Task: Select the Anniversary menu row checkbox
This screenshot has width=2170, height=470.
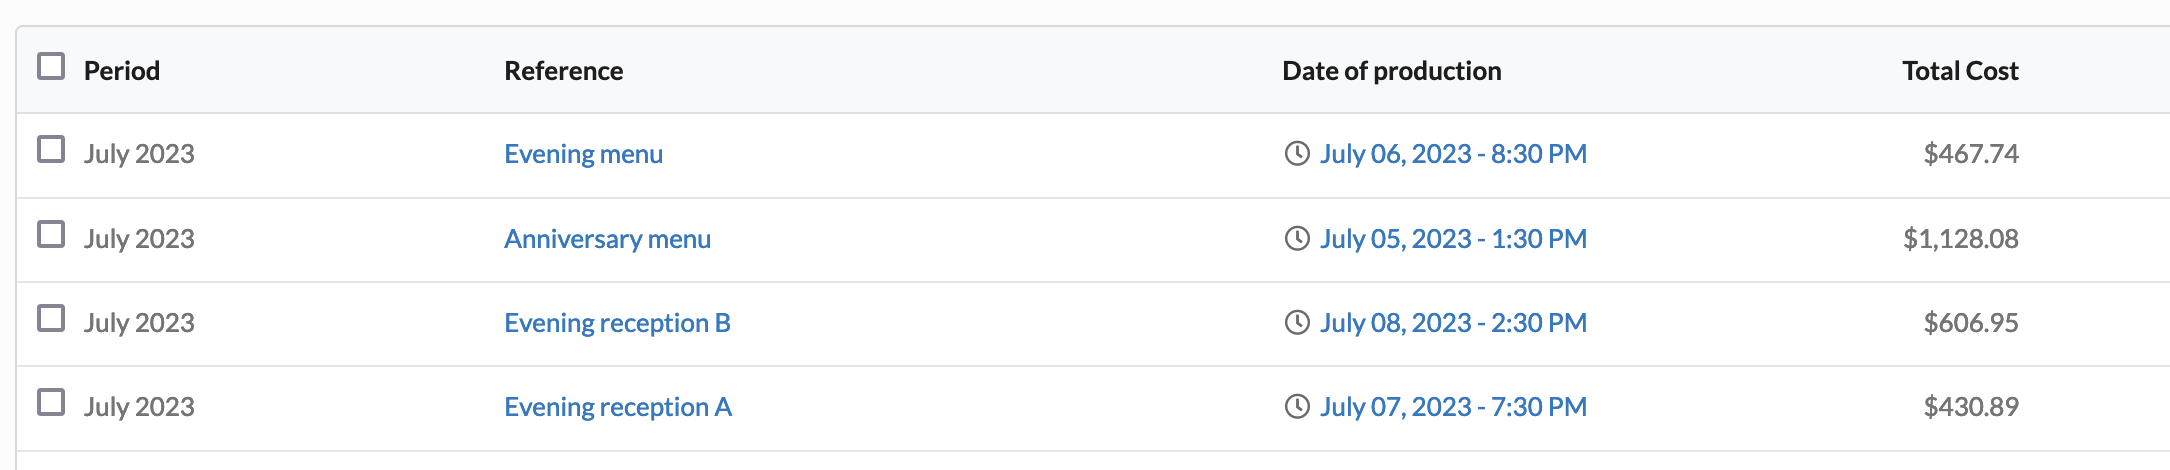Action: point(51,235)
